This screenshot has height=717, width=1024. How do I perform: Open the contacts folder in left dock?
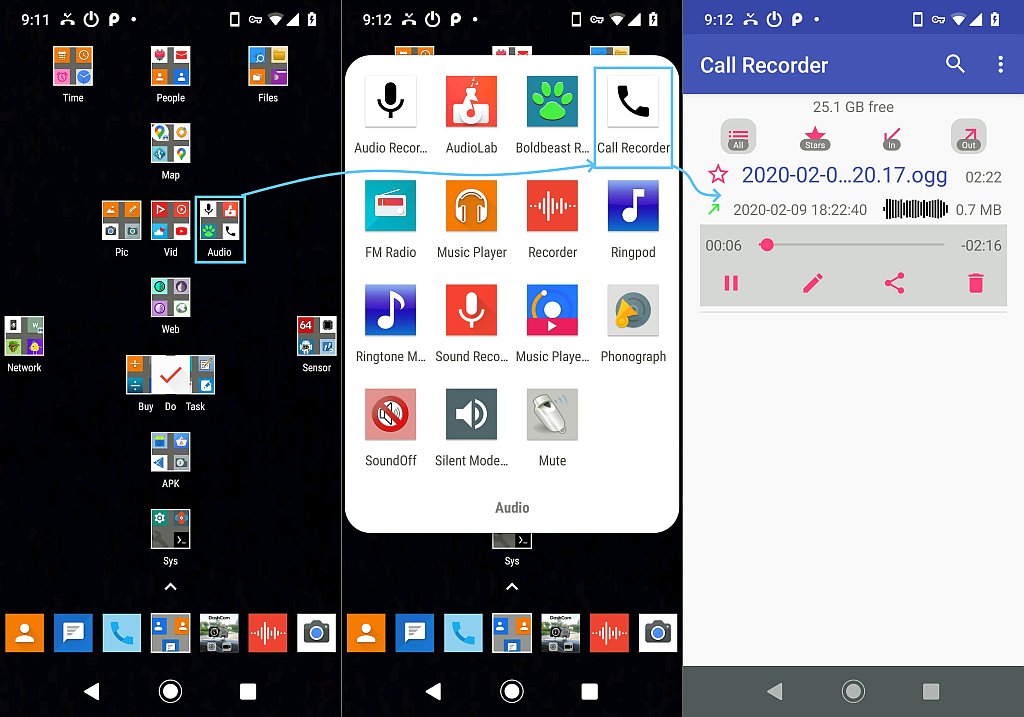tap(170, 633)
